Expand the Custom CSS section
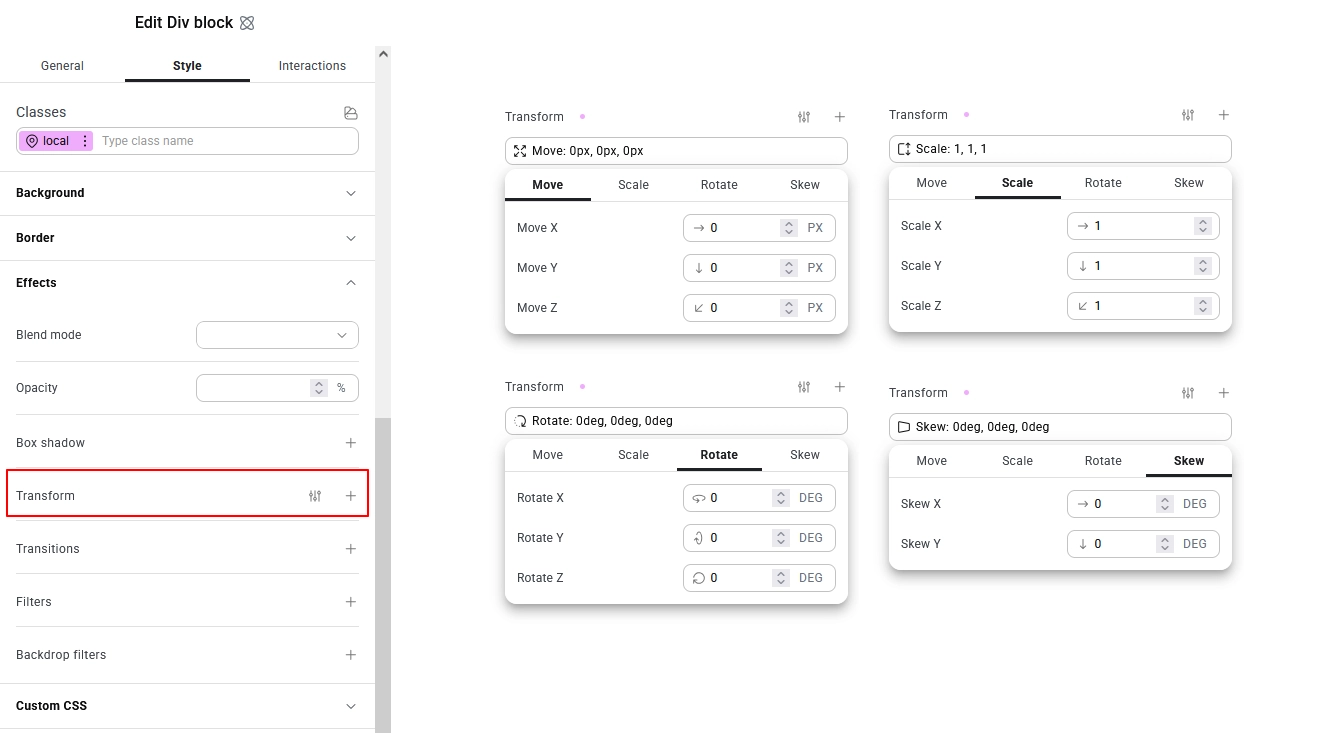Image resolution: width=1341 pixels, height=733 pixels. tap(351, 705)
